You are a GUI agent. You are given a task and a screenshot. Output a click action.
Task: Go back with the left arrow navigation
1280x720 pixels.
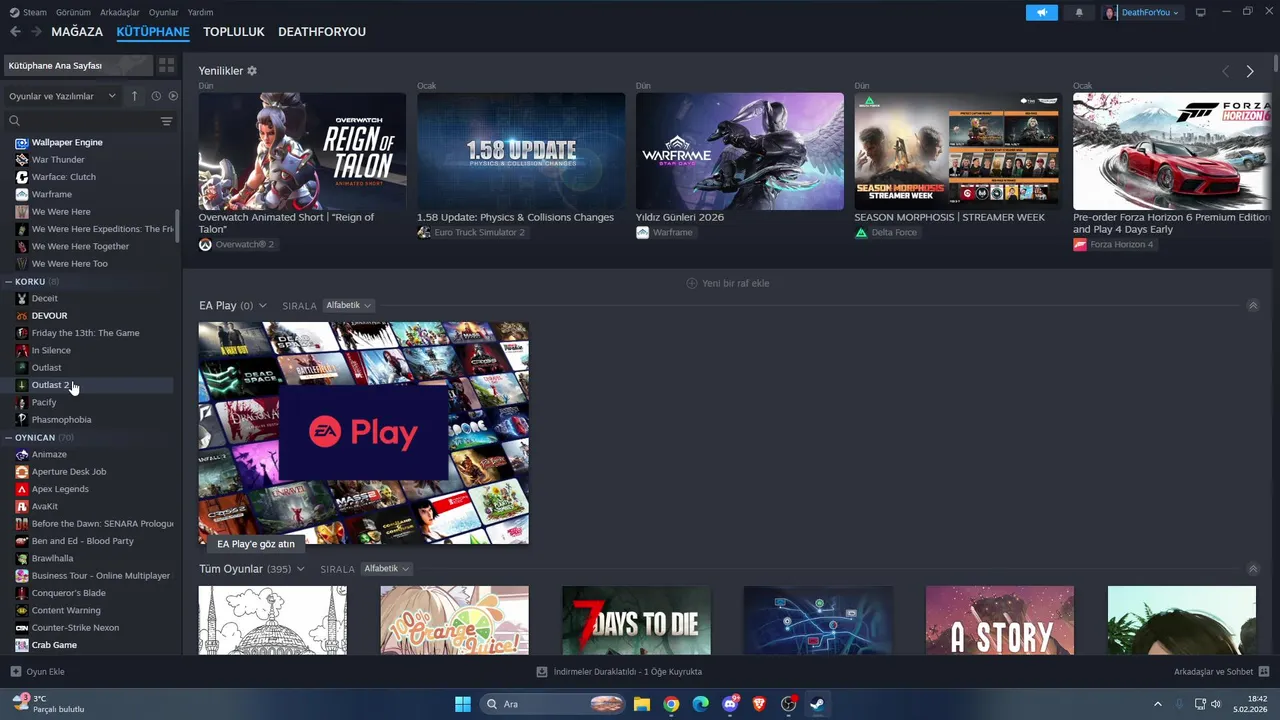(x=15, y=32)
